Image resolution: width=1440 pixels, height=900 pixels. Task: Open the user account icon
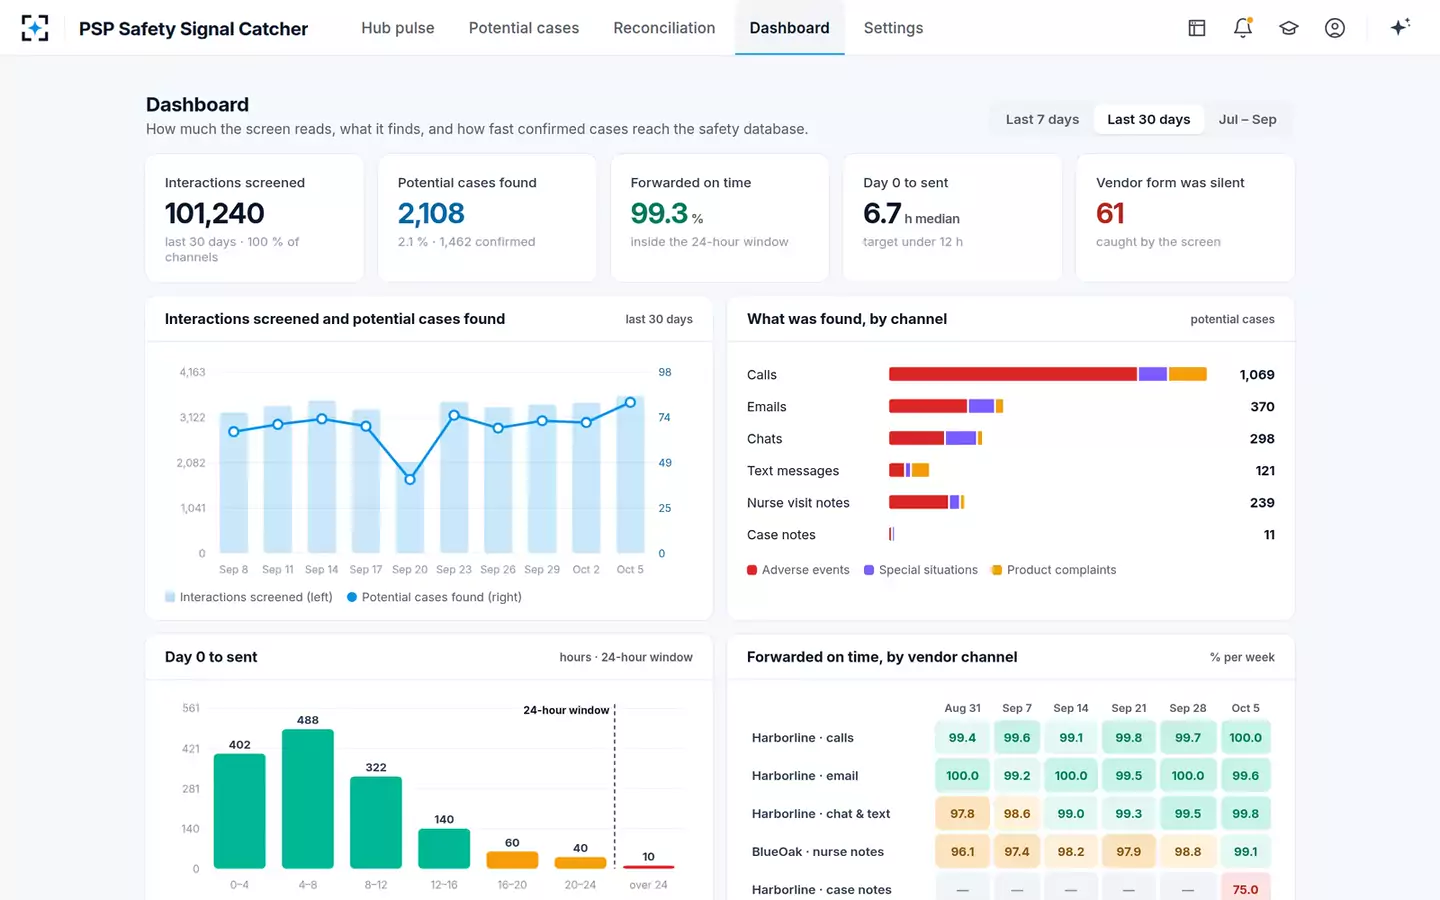click(x=1335, y=28)
